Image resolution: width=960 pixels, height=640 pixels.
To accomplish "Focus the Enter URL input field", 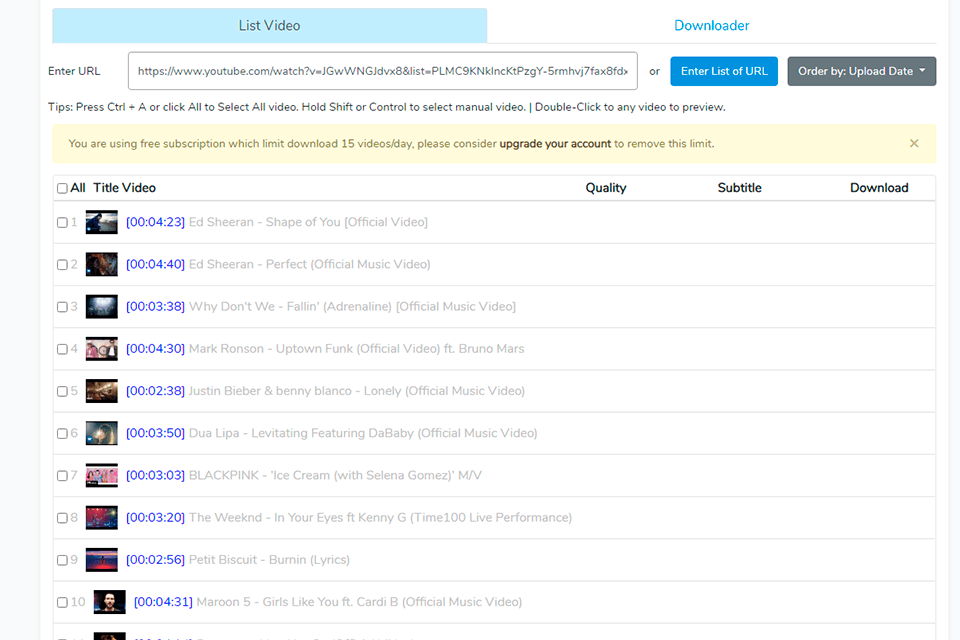I will pyautogui.click(x=383, y=71).
